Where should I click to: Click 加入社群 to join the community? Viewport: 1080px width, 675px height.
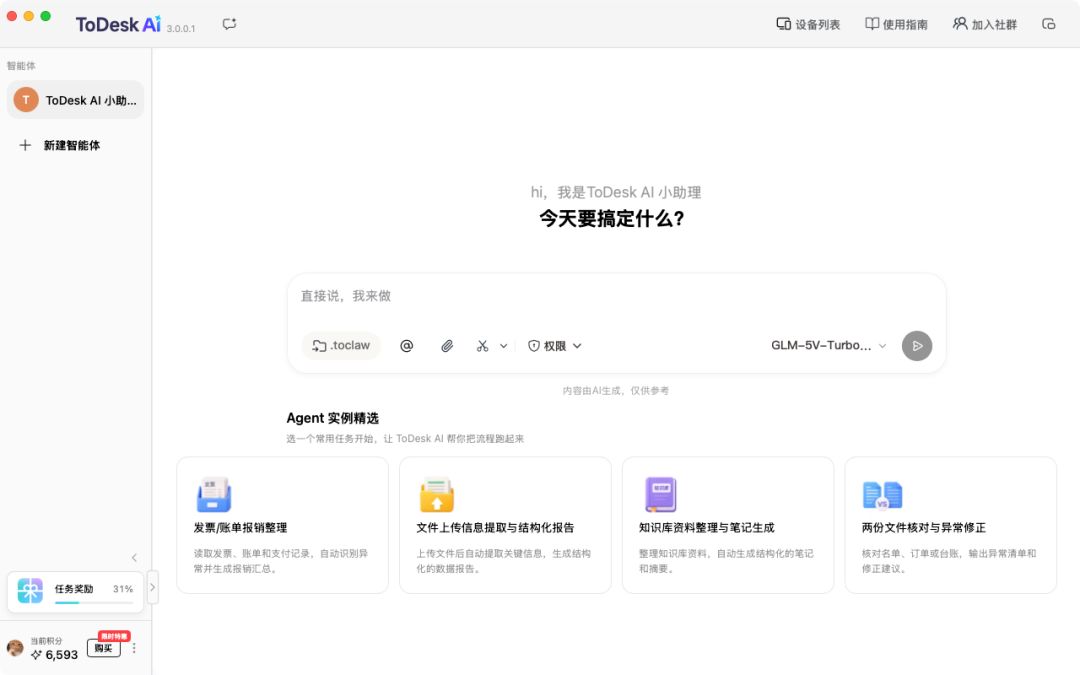(985, 24)
